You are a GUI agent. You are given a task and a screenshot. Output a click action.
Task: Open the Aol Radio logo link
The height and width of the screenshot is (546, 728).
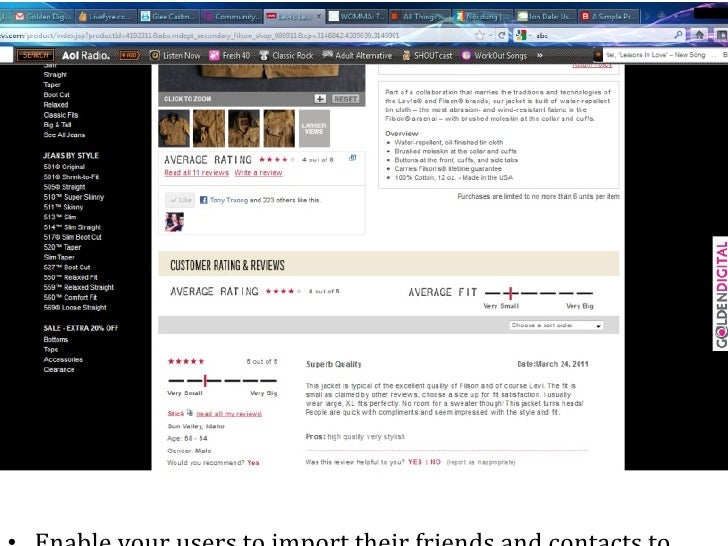pos(86,55)
